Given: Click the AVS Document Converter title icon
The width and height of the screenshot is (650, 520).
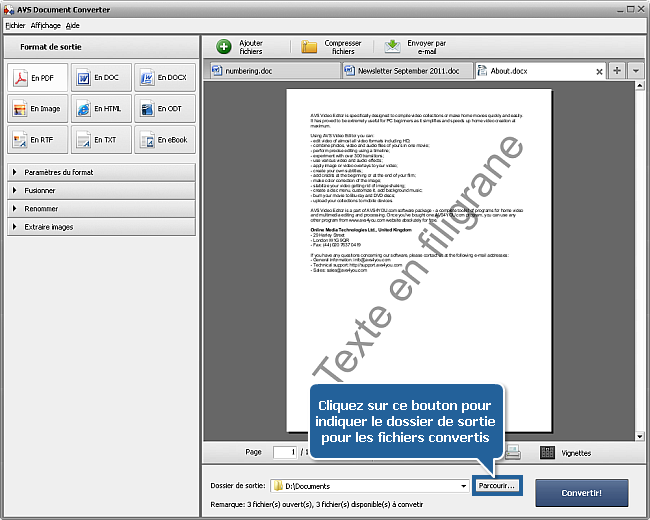Looking at the screenshot, I should (x=9, y=10).
